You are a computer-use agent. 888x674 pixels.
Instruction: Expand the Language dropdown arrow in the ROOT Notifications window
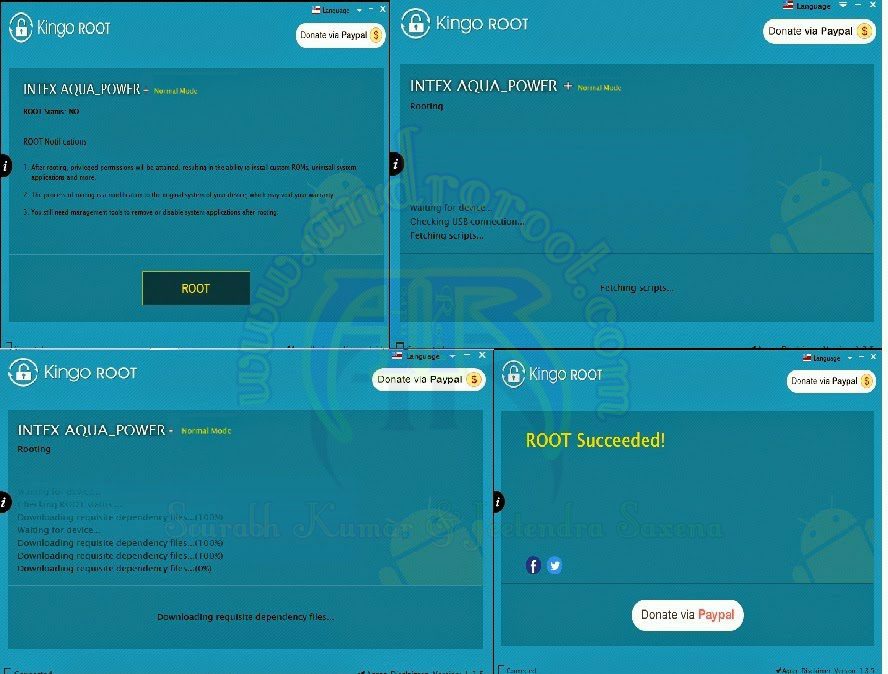tap(359, 10)
